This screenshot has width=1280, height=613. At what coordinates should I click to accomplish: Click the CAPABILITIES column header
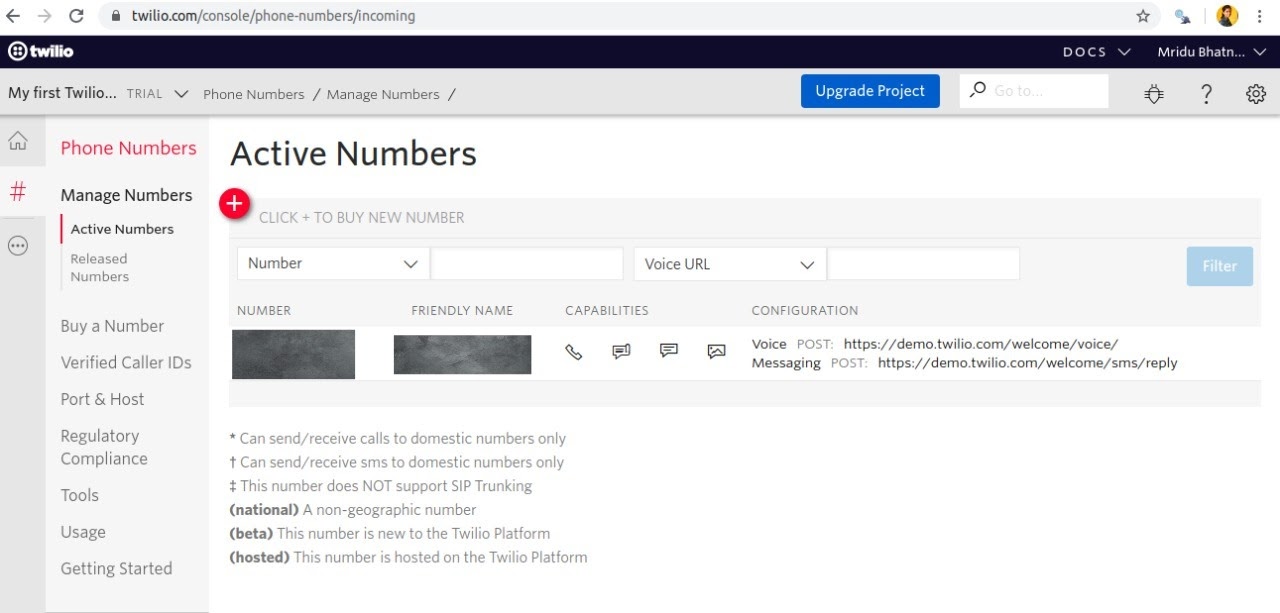[607, 311]
